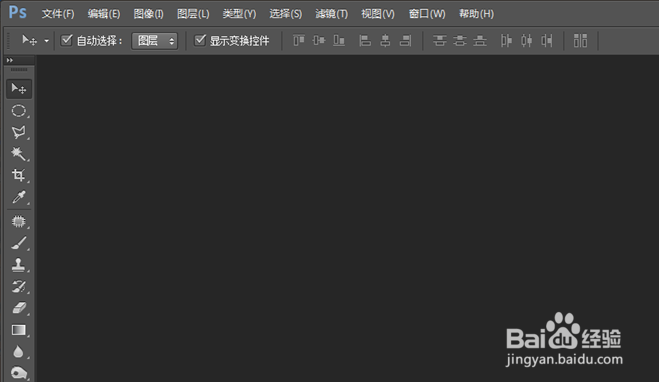Click the Auto-Align Layers icon
The height and width of the screenshot is (382, 659).
click(x=580, y=41)
